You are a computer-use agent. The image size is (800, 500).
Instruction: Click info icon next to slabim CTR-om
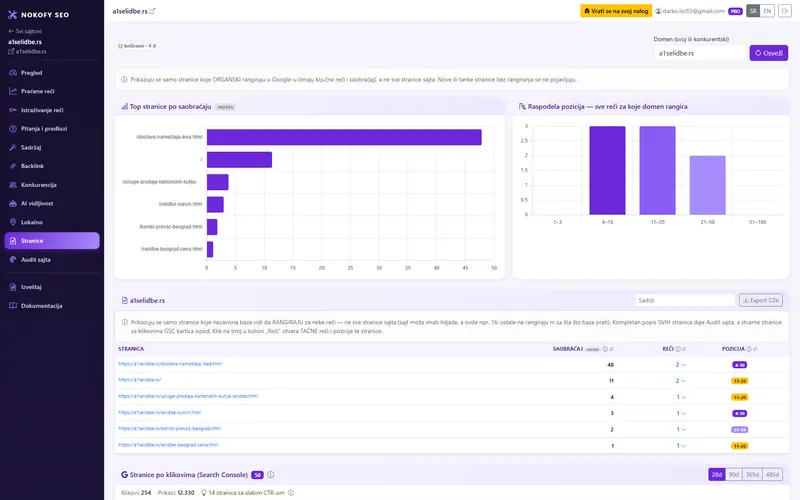[291, 493]
